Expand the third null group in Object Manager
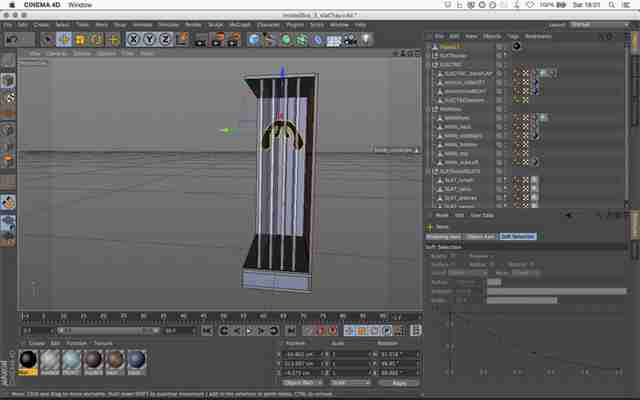Screen dimensions: 640x400 tap(429, 109)
